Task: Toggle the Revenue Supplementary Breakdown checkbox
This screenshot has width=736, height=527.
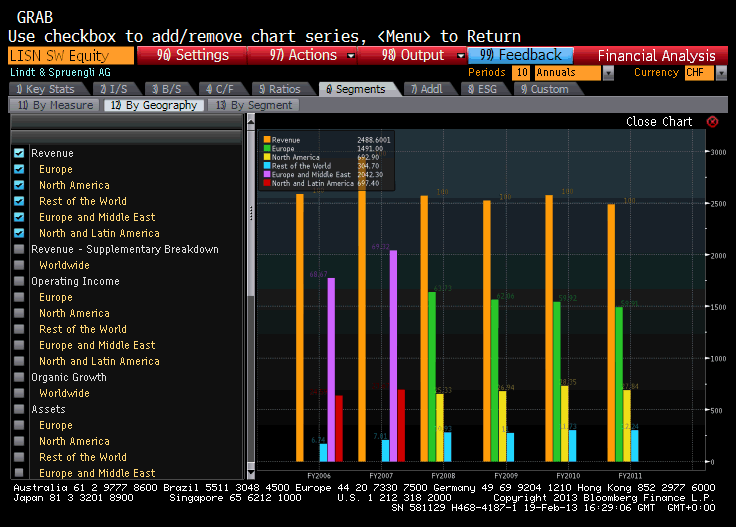Action: point(19,249)
